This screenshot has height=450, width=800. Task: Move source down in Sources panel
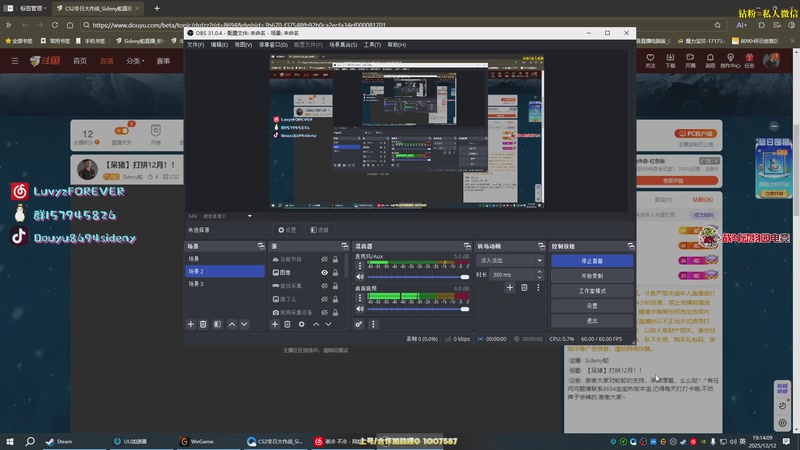[x=329, y=324]
